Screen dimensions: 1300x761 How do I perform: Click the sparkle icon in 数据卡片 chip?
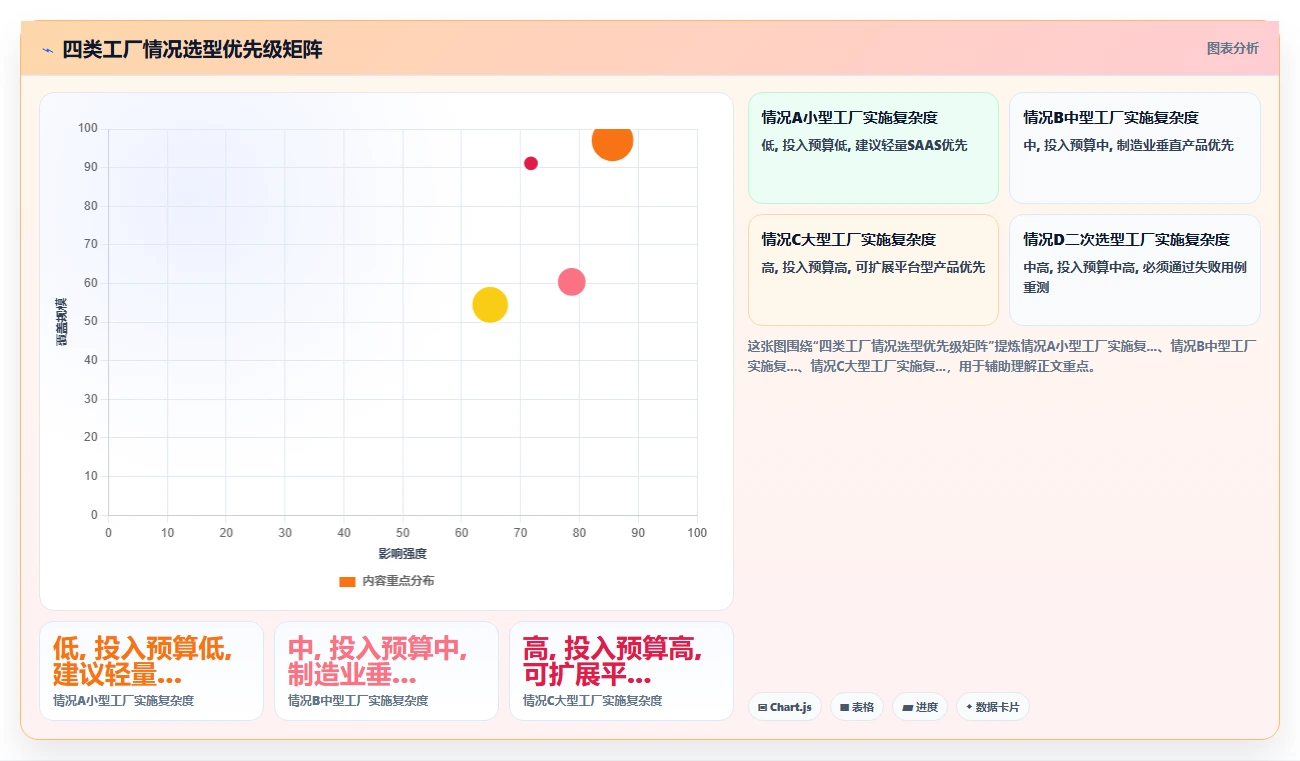(x=969, y=707)
